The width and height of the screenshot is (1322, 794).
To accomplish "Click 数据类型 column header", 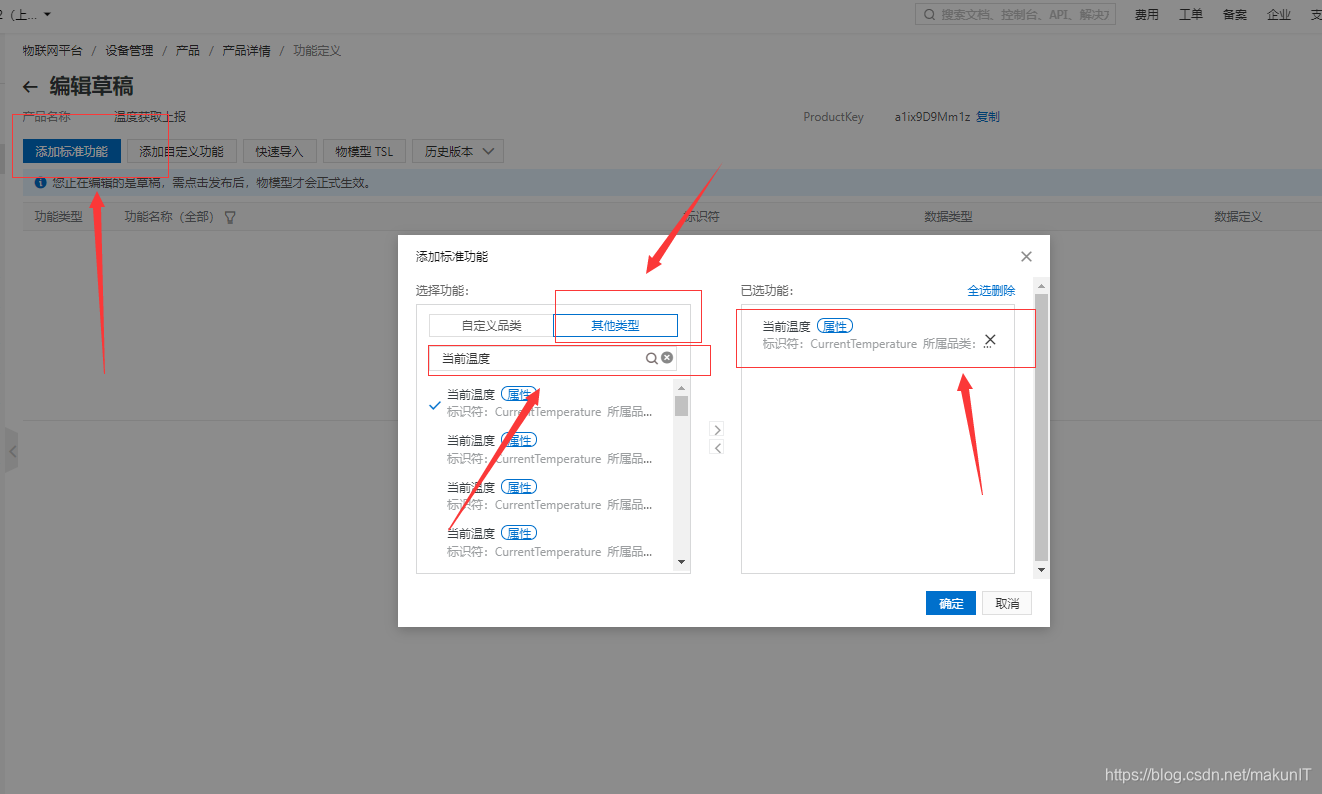I will 948,217.
